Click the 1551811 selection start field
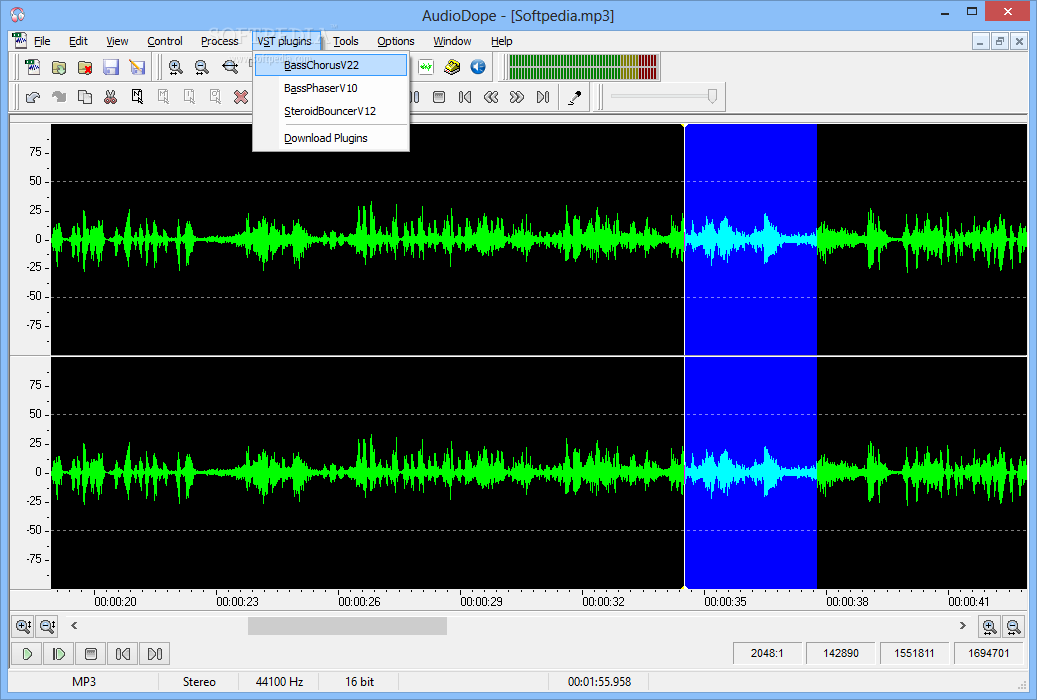 click(x=914, y=653)
